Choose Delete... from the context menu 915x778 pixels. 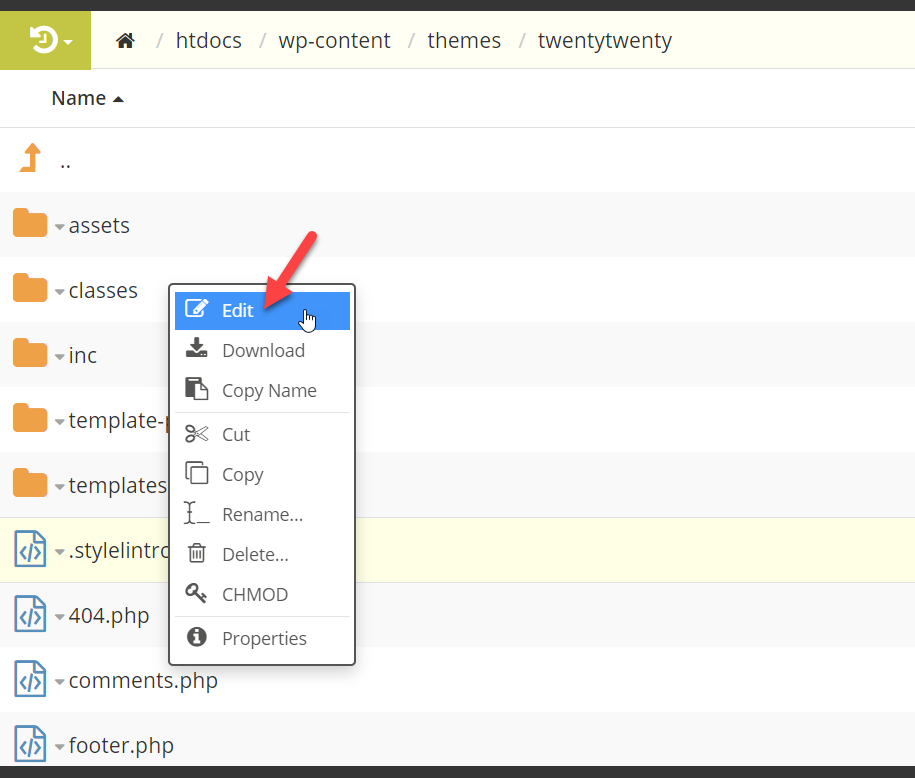pos(262,554)
